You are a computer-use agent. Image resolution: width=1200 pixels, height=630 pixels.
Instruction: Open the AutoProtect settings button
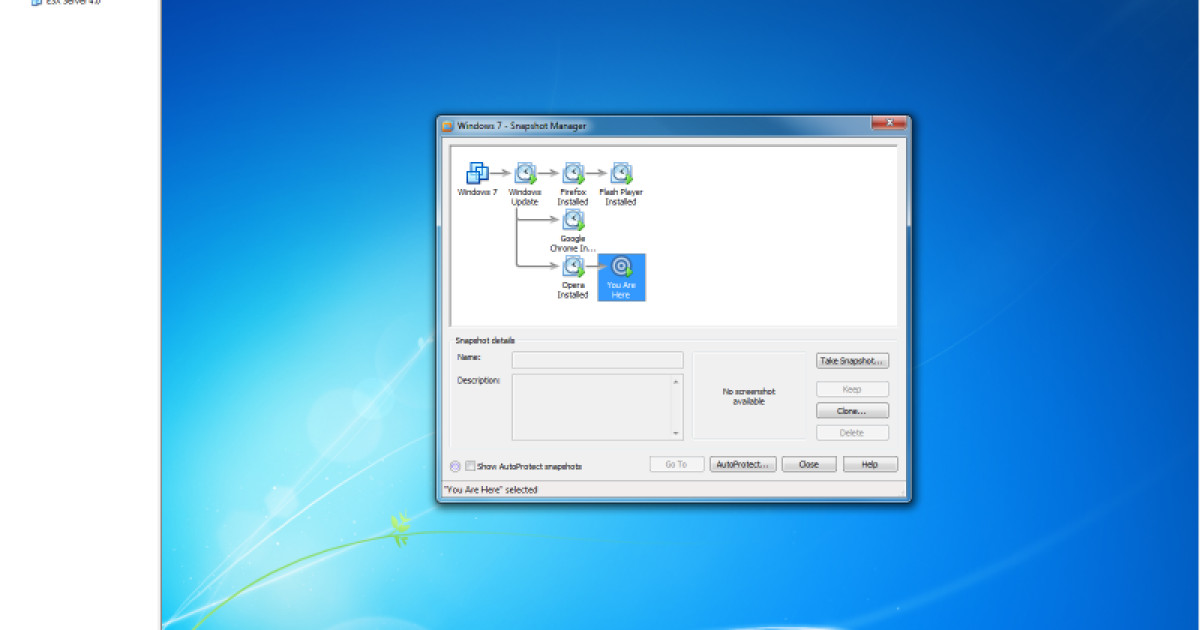(x=743, y=464)
